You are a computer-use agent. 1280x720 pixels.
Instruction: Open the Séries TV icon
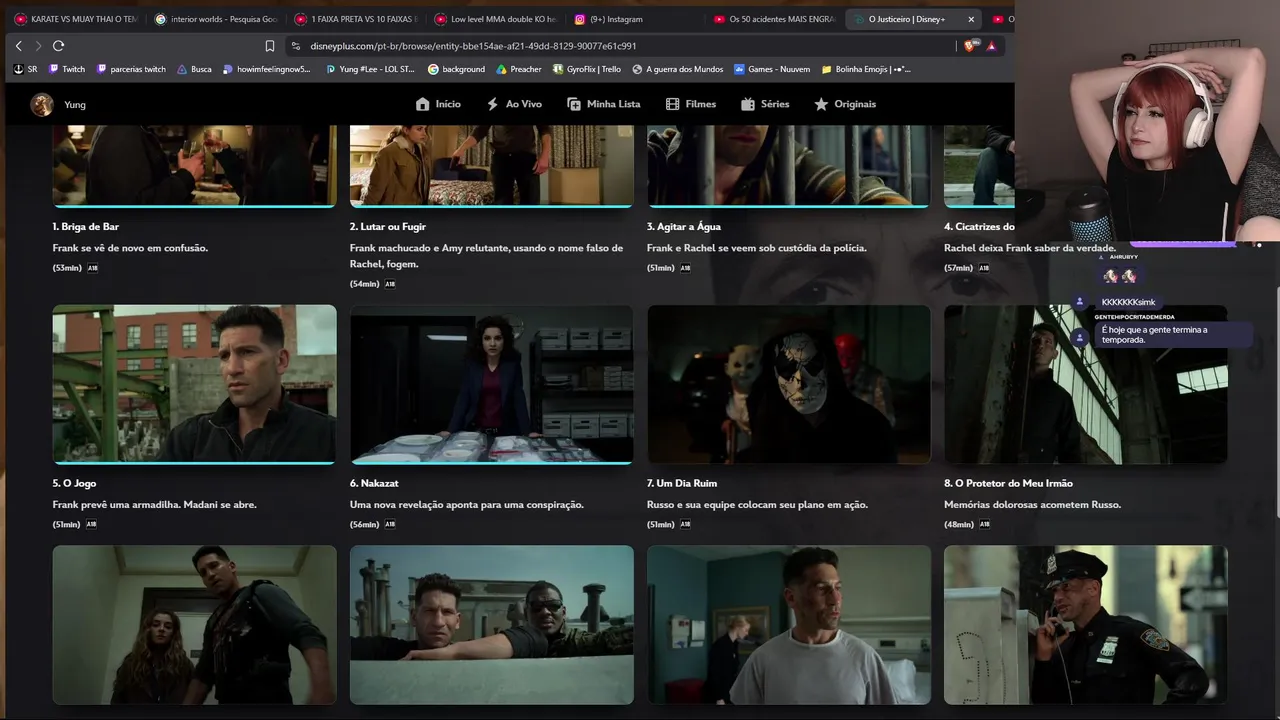pyautogui.click(x=748, y=104)
